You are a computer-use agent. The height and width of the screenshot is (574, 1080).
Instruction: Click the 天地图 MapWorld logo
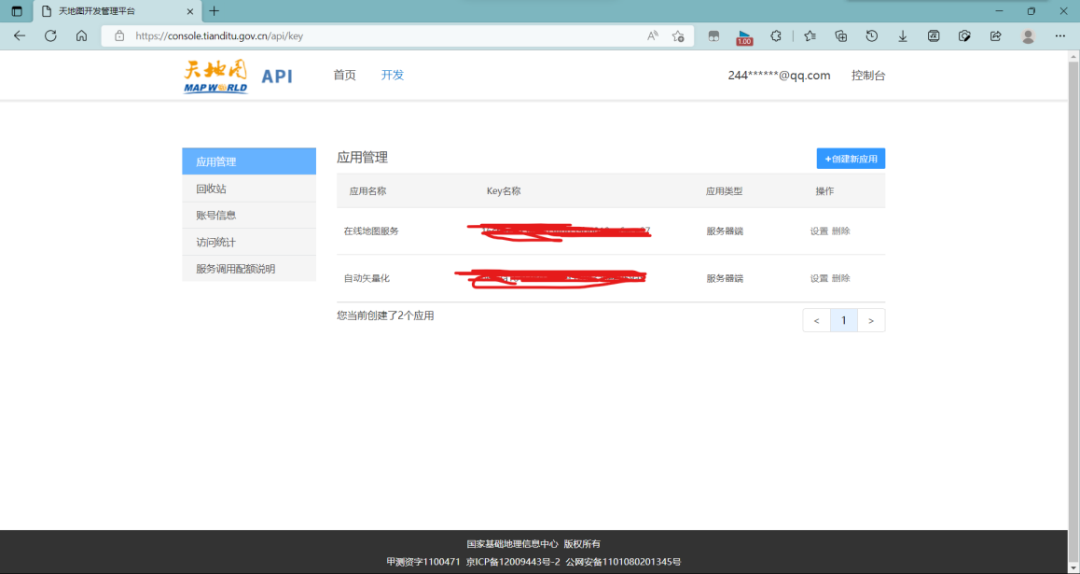pyautogui.click(x=216, y=76)
